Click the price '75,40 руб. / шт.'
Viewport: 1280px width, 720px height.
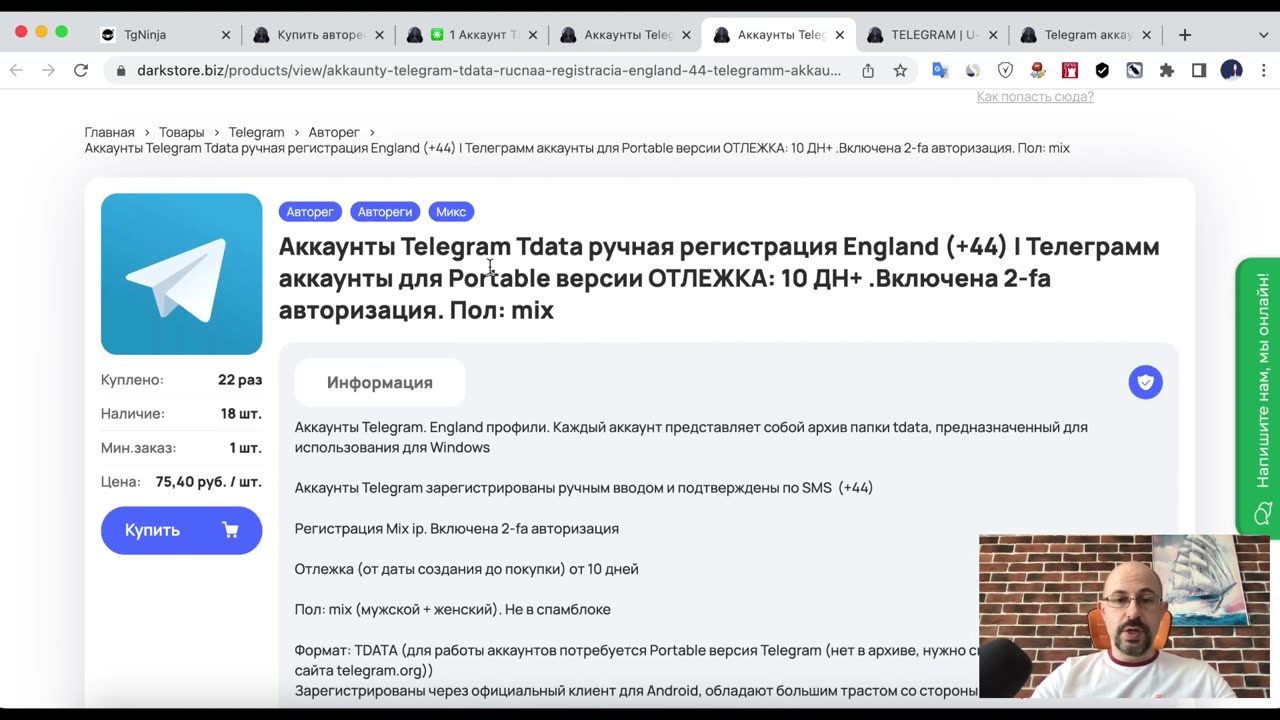click(x=208, y=481)
